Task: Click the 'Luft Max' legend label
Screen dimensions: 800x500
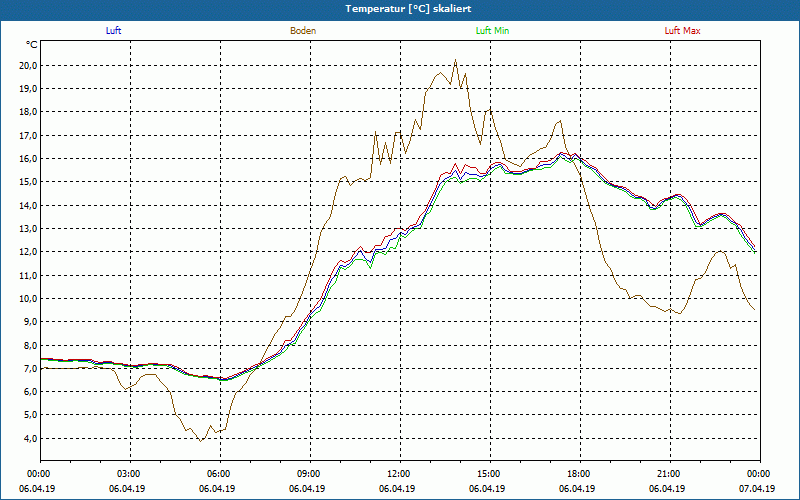Action: coord(682,31)
